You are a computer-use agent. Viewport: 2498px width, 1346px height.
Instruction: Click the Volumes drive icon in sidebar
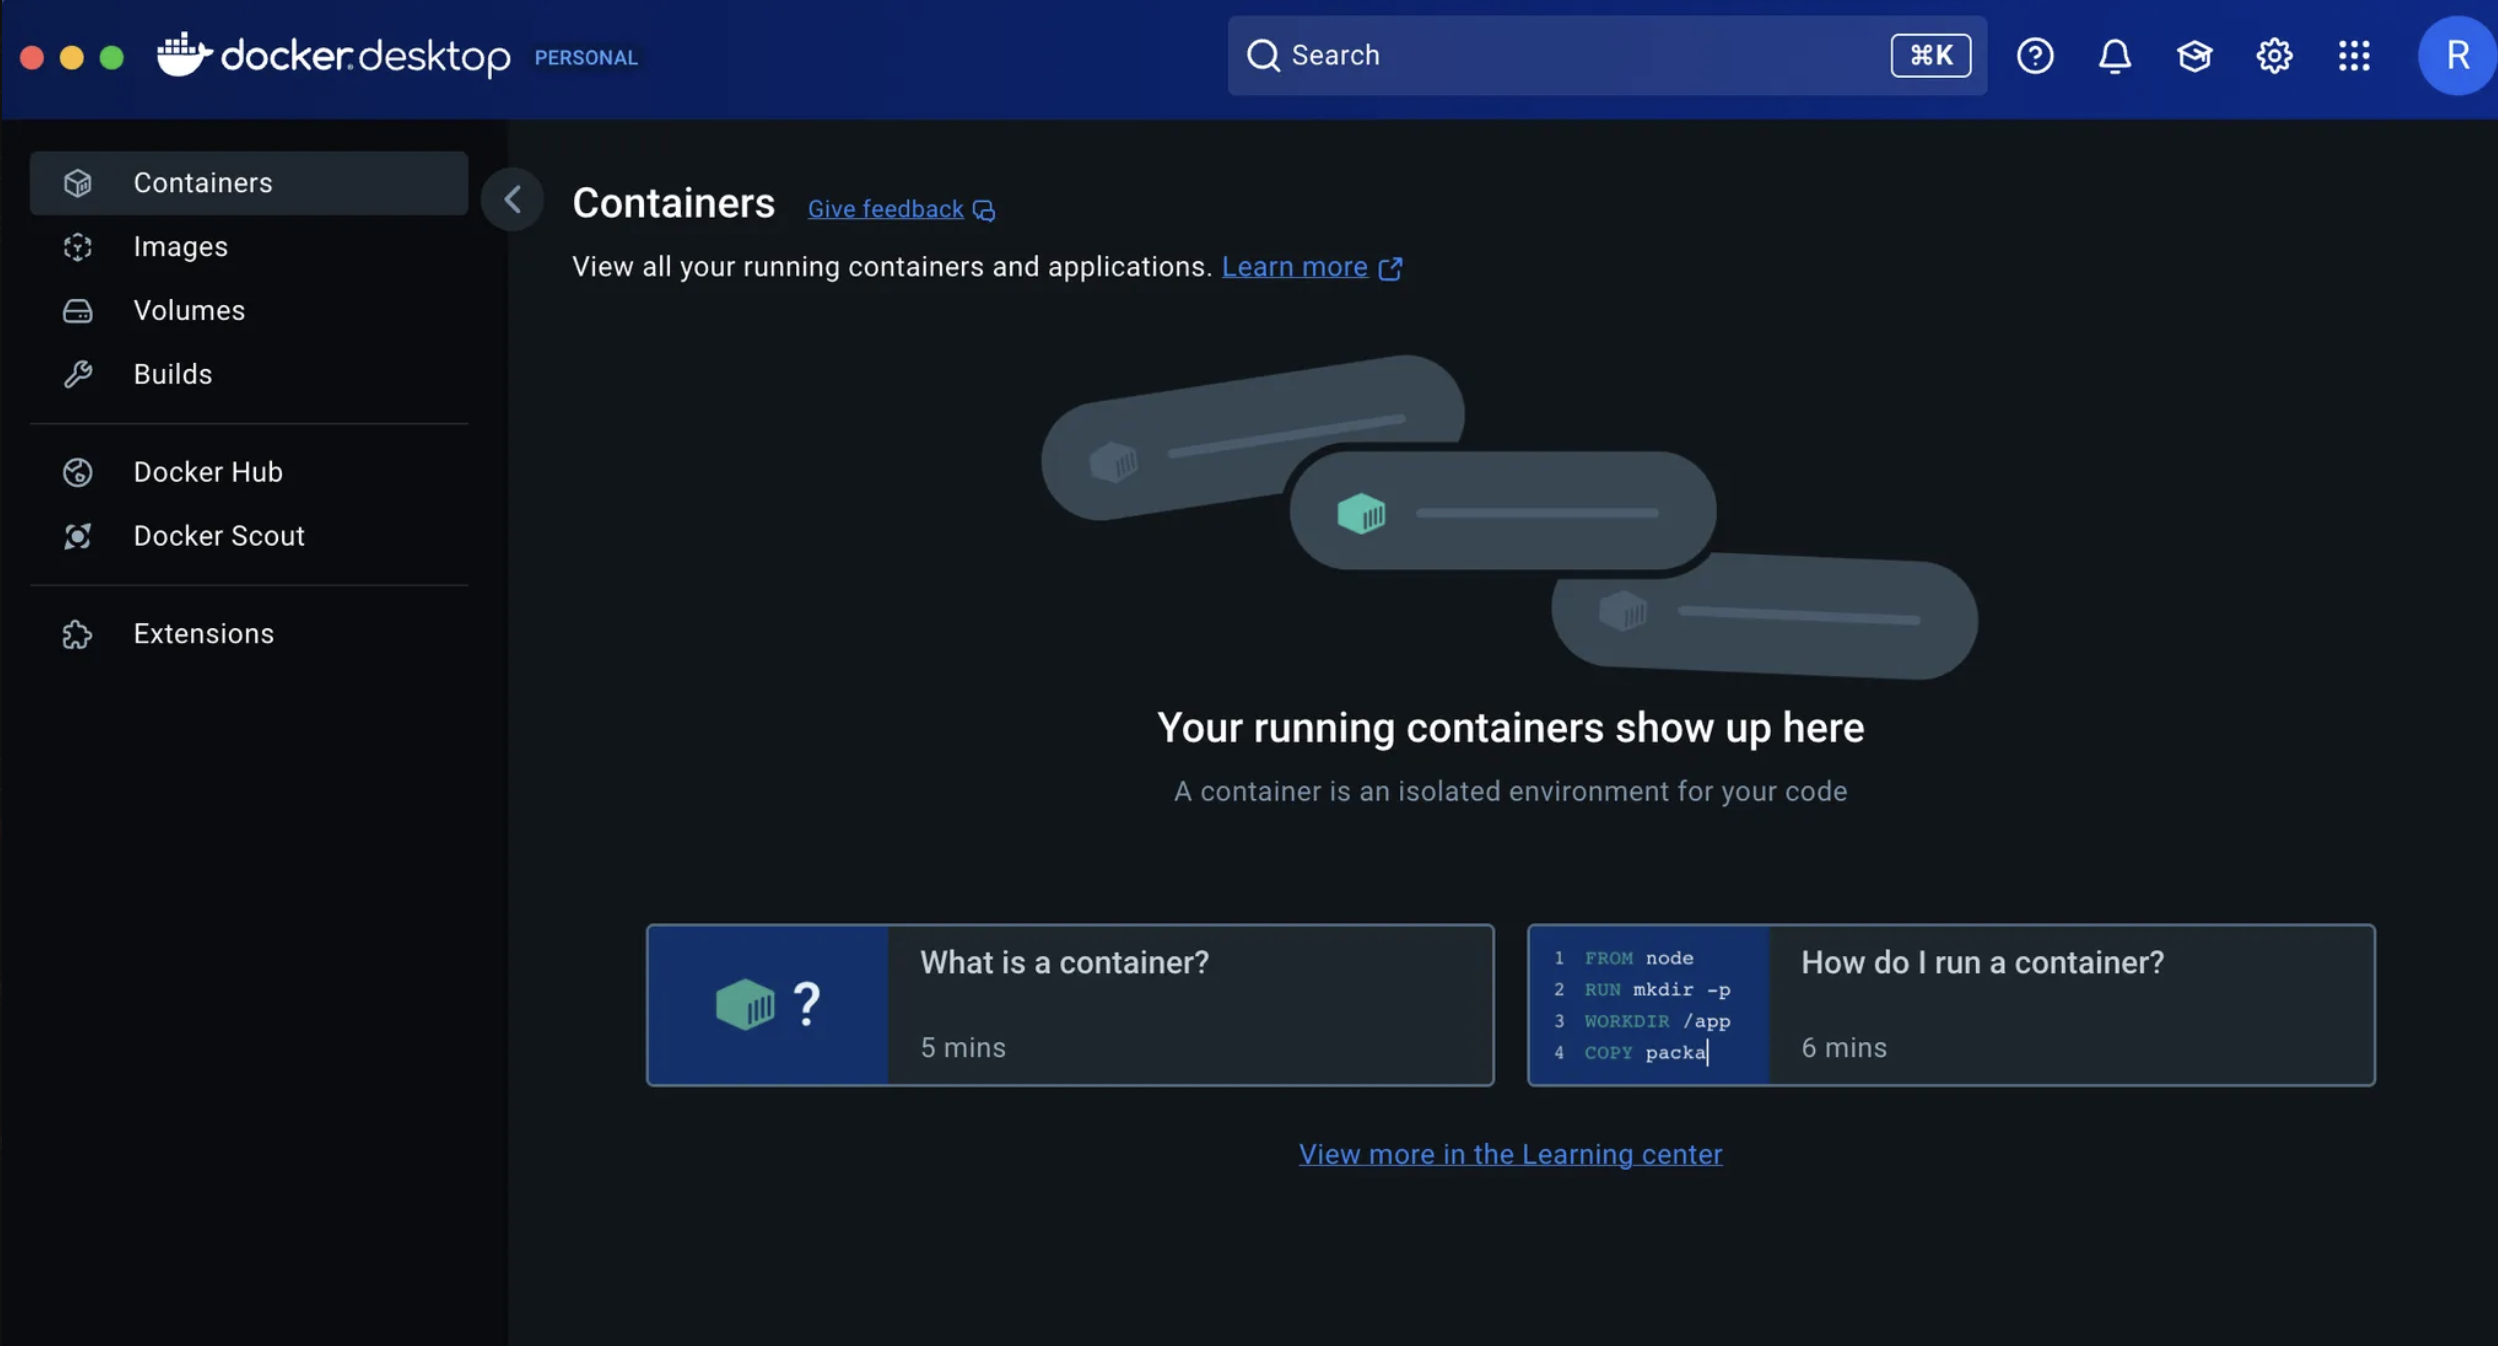[x=78, y=311]
